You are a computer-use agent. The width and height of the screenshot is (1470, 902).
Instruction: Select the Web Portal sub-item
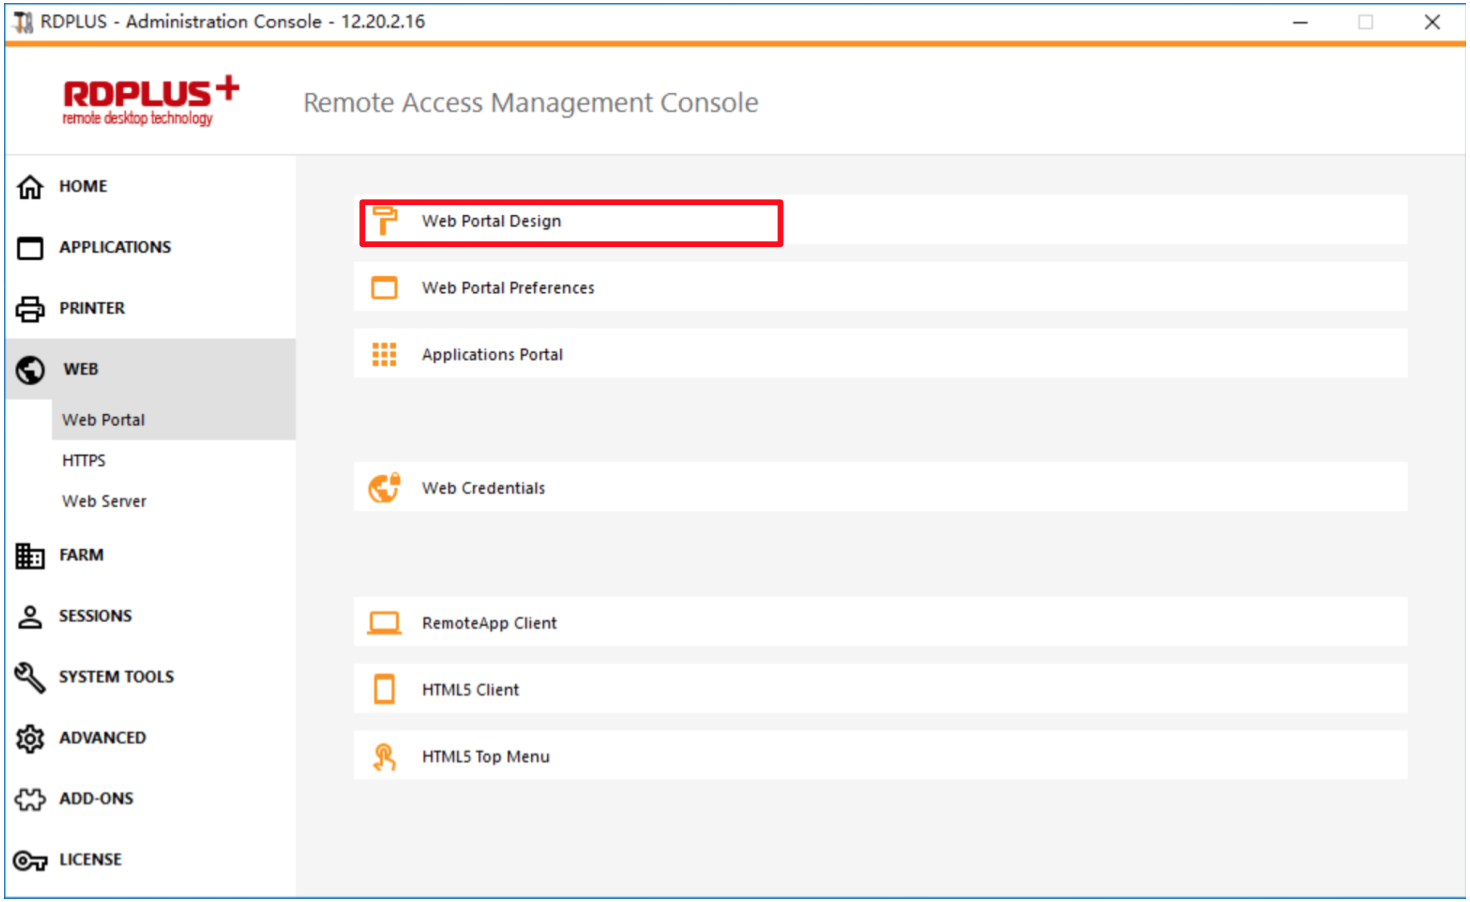(104, 420)
